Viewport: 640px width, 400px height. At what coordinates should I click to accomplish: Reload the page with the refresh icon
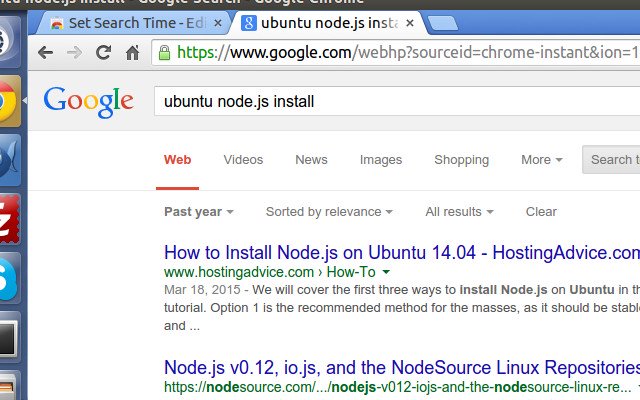pyautogui.click(x=103, y=53)
